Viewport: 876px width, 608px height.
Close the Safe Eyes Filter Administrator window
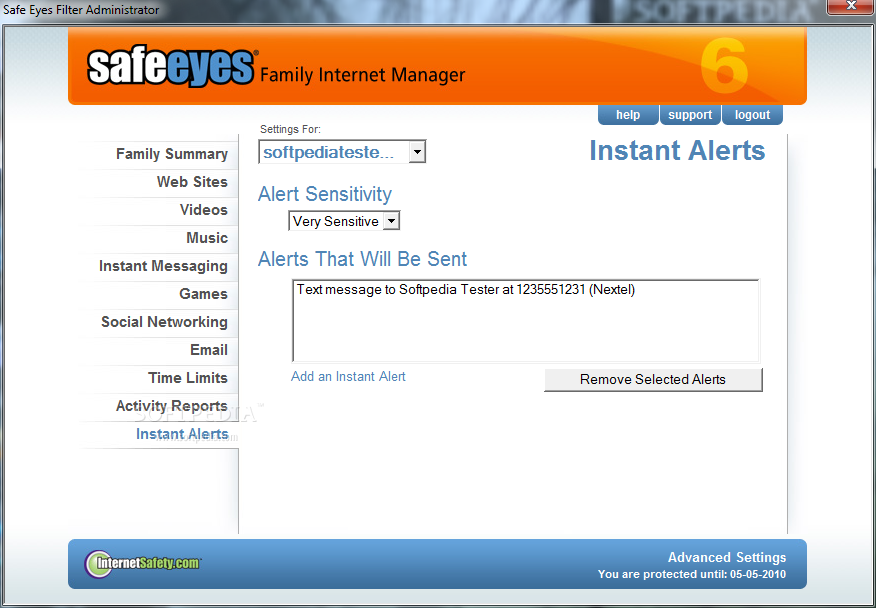[851, 6]
